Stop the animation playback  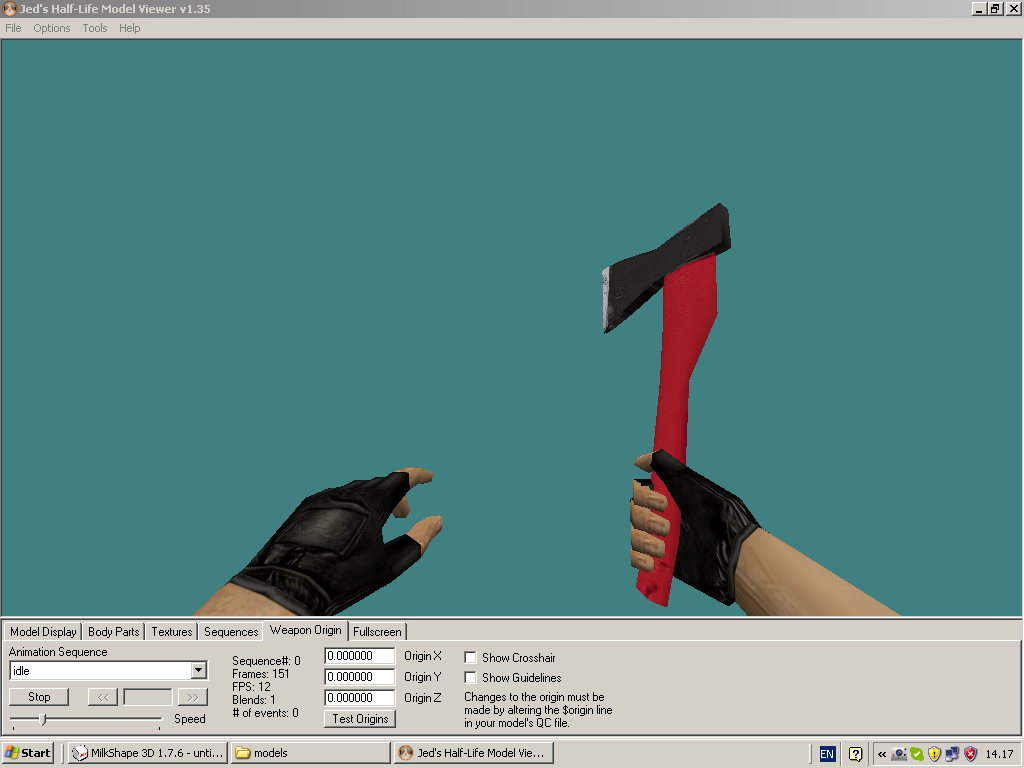39,697
